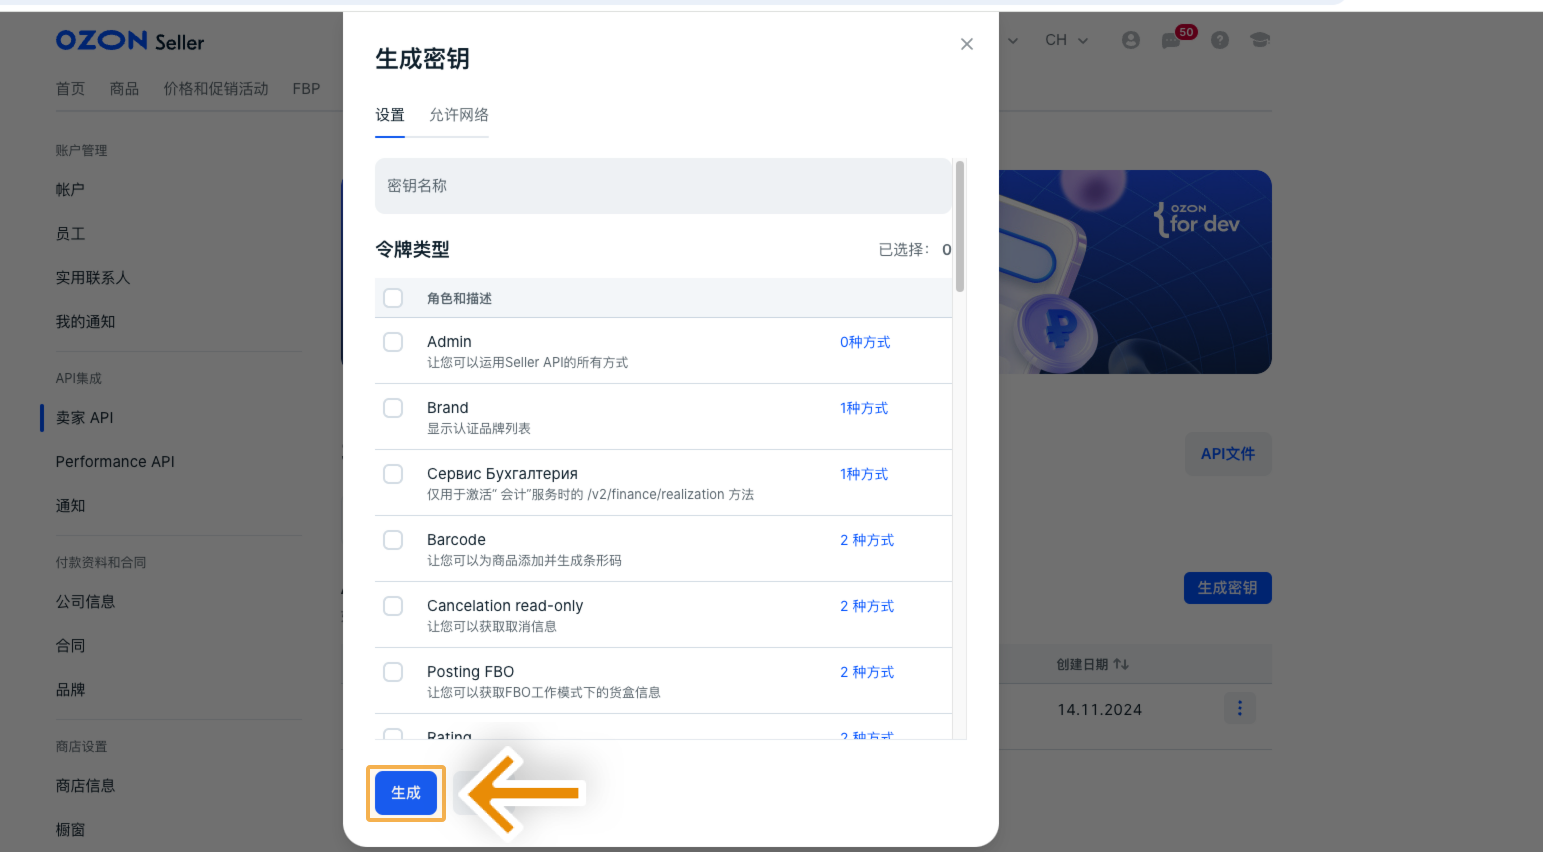This screenshot has height=852, width=1543.
Task: Open 商品 in top navigation
Action: click(x=124, y=89)
